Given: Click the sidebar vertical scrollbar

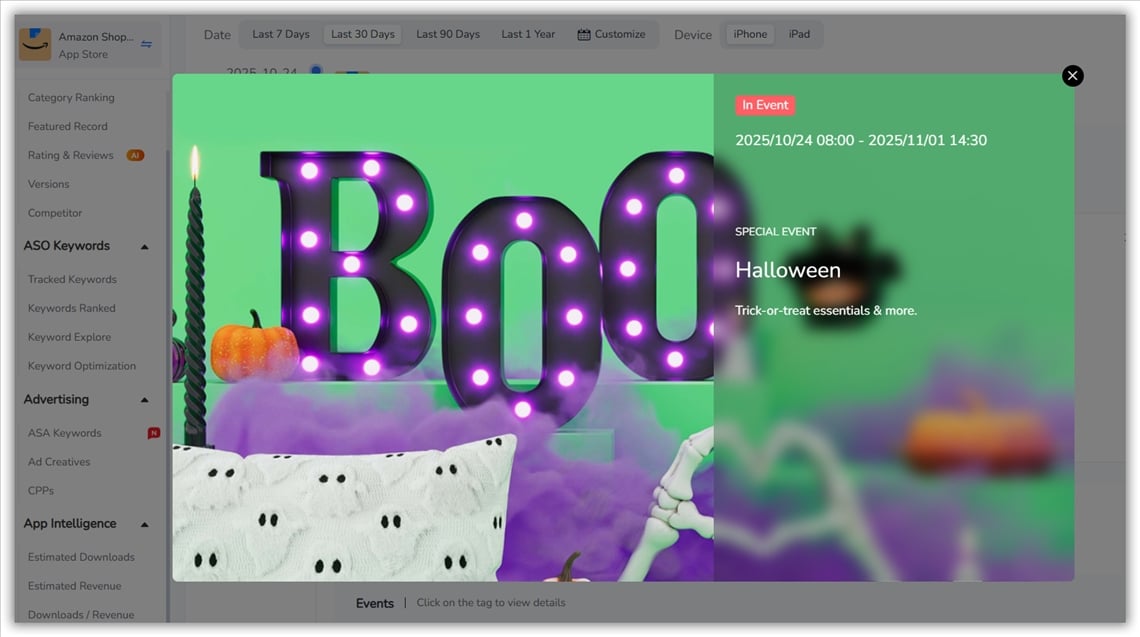Looking at the screenshot, I should click(167, 300).
